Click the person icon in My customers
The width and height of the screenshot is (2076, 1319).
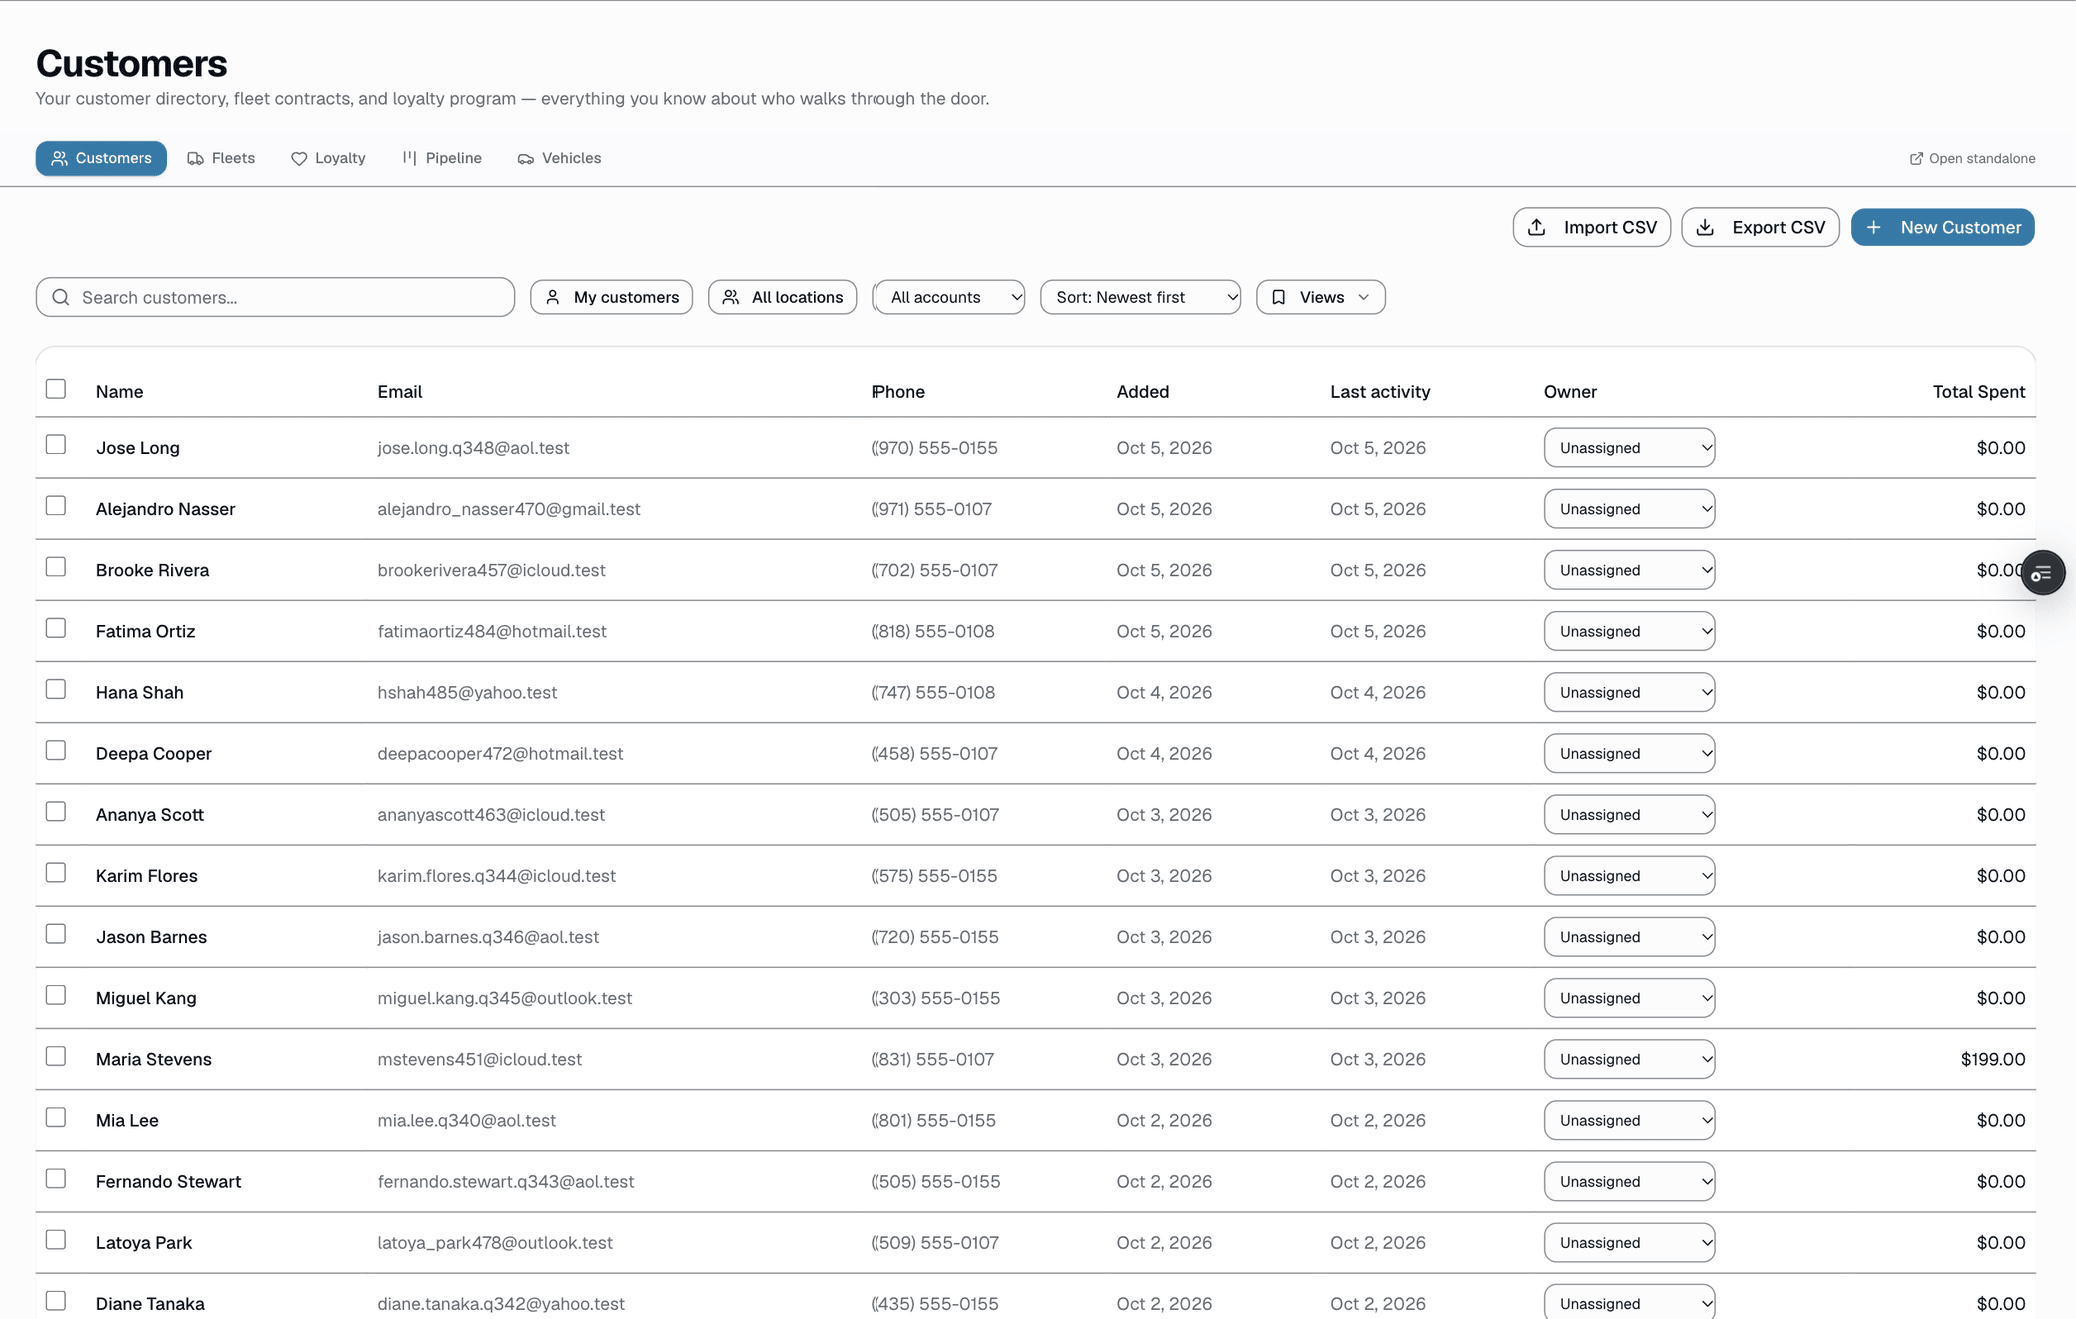(x=553, y=297)
